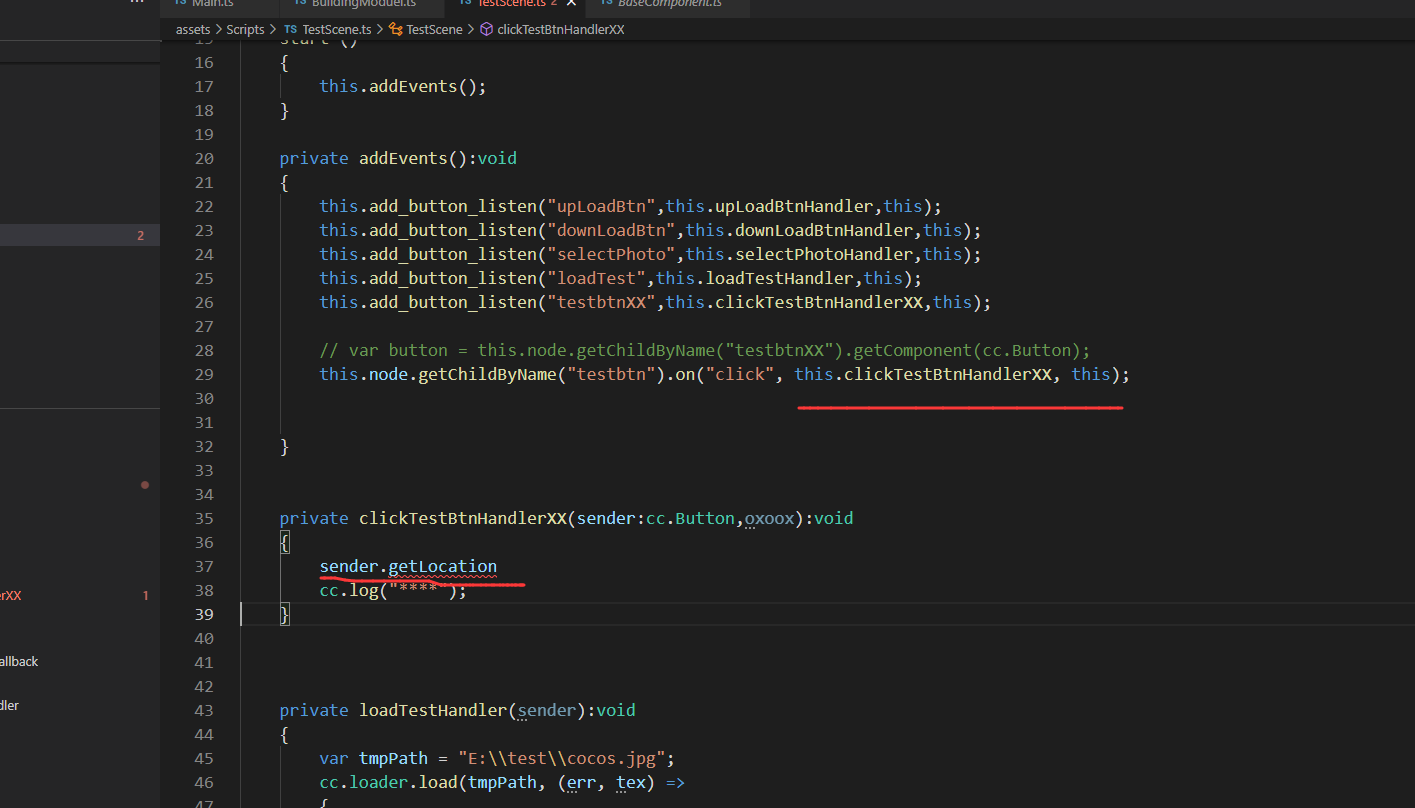Click the class symbol icon in breadcrumb
Viewport: 1415px width, 808px height.
click(x=395, y=29)
